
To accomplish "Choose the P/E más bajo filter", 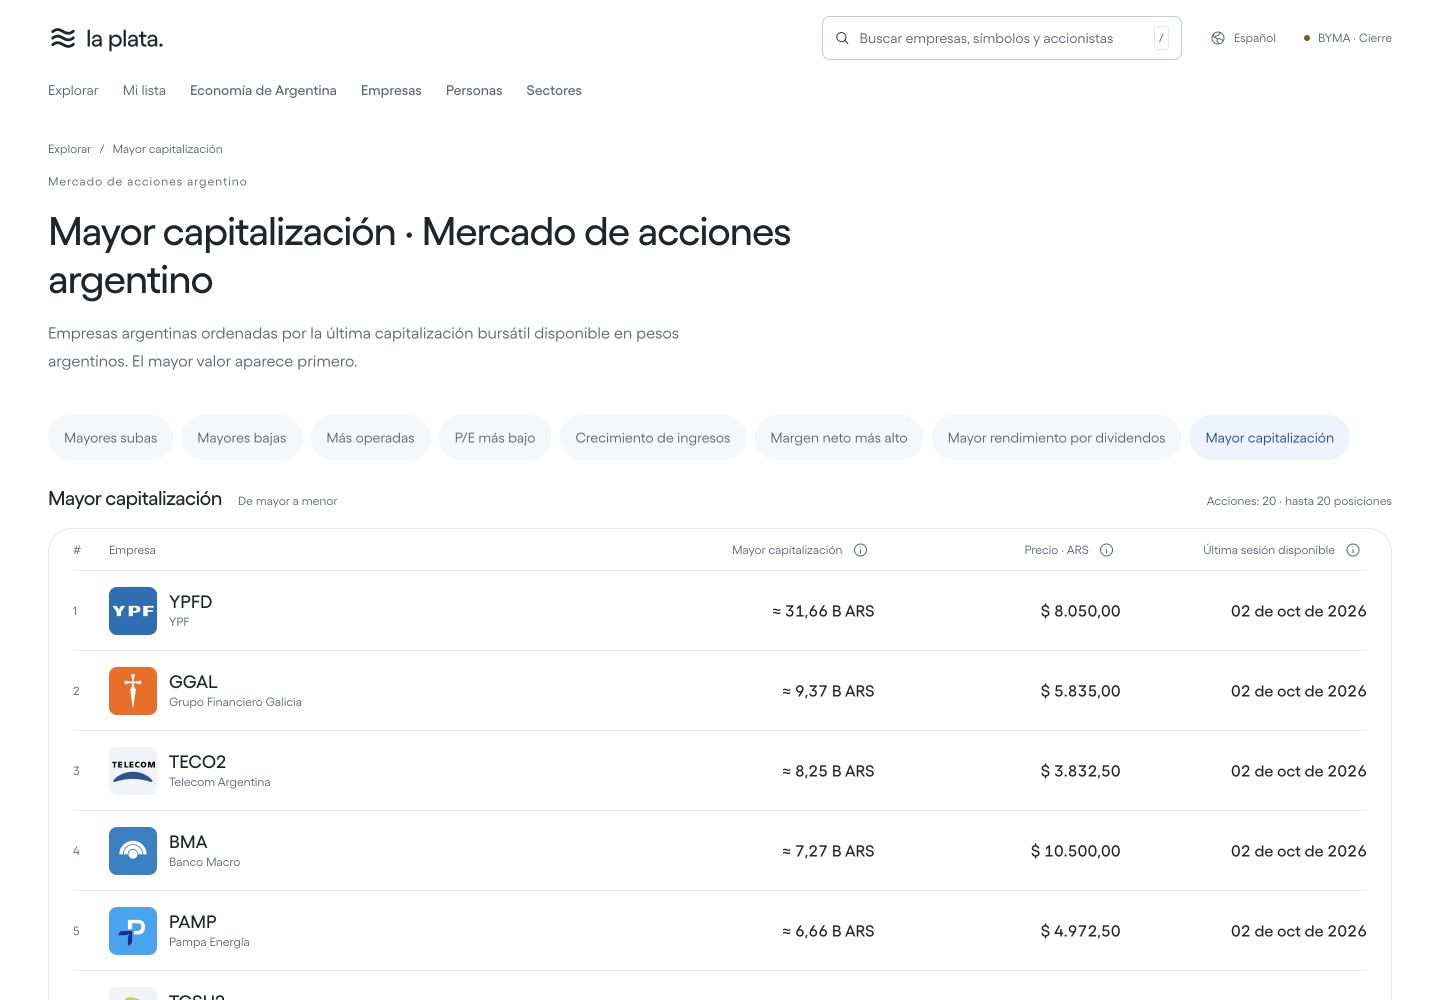I will [x=495, y=438].
